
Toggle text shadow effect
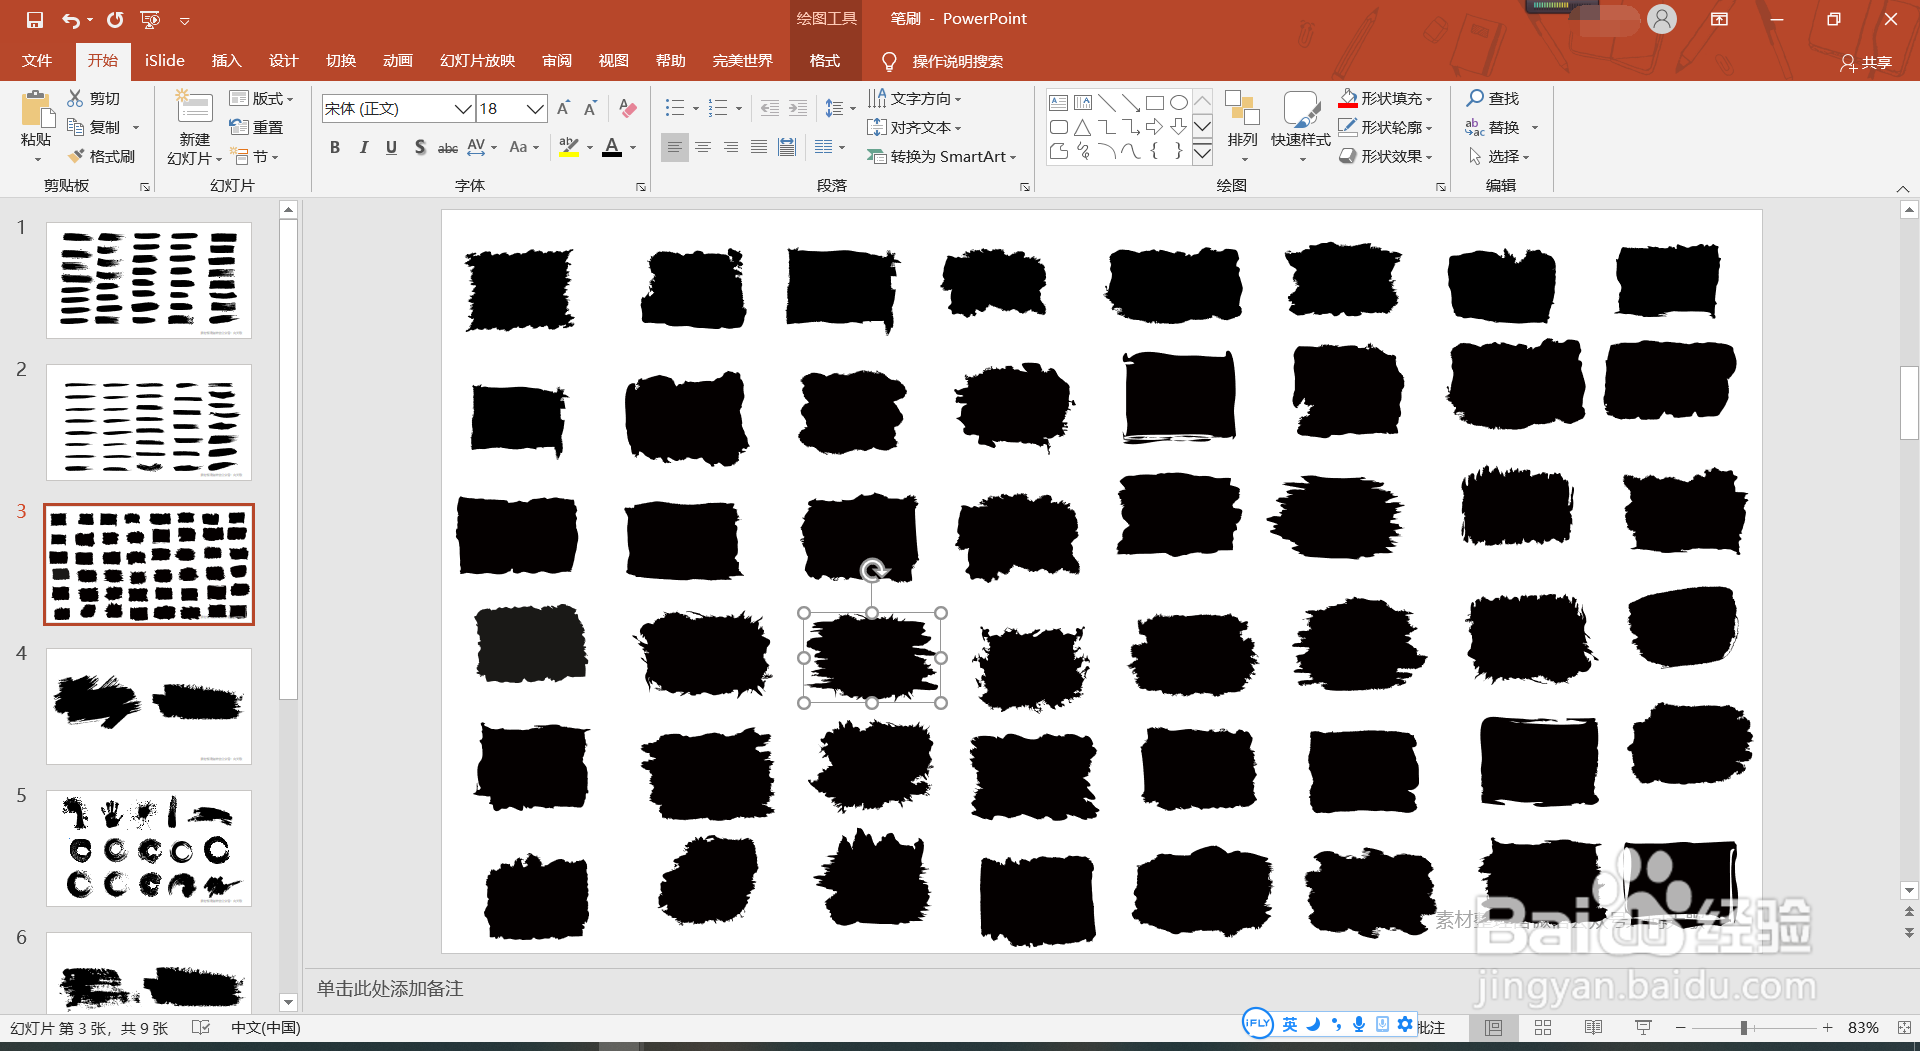tap(420, 148)
